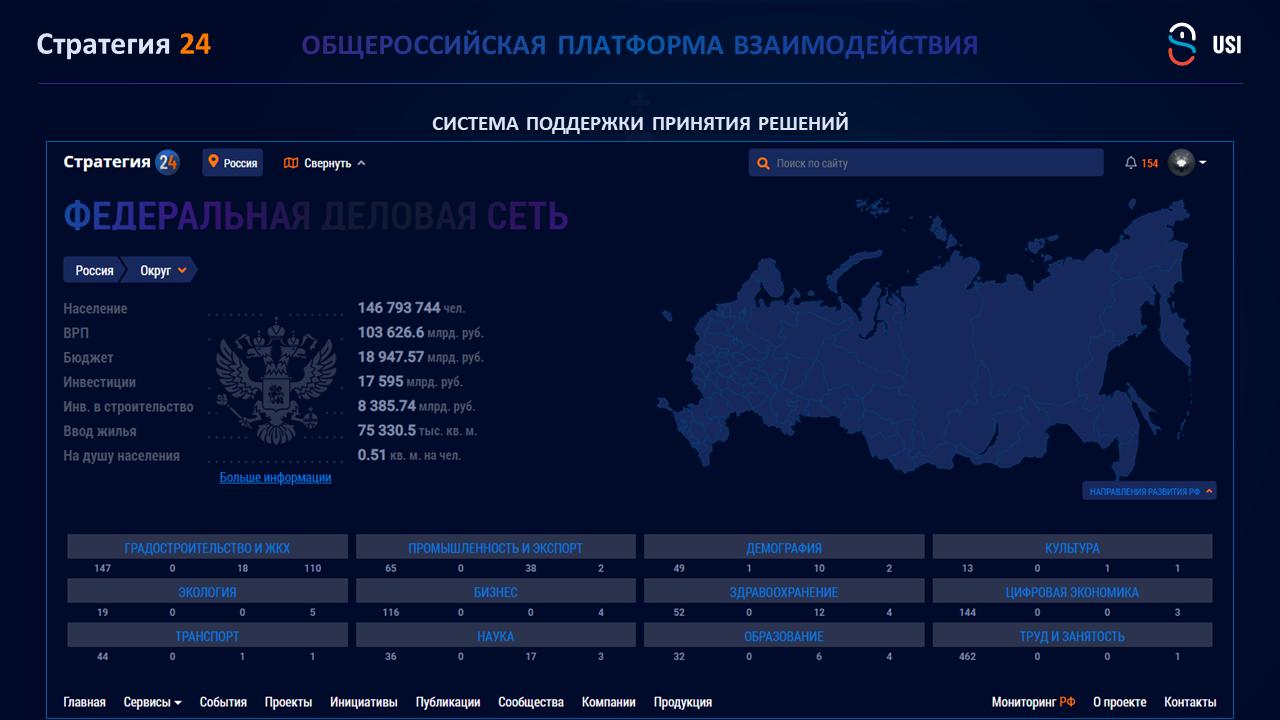The height and width of the screenshot is (720, 1280).
Task: Click the Russian coat of arms emblem
Action: coord(275,385)
